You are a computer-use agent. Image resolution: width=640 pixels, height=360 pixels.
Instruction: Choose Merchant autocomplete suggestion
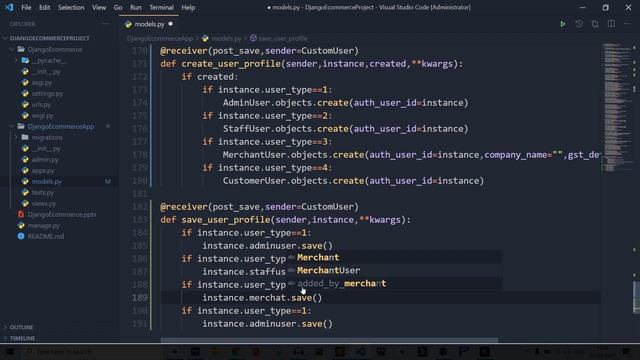point(394,258)
